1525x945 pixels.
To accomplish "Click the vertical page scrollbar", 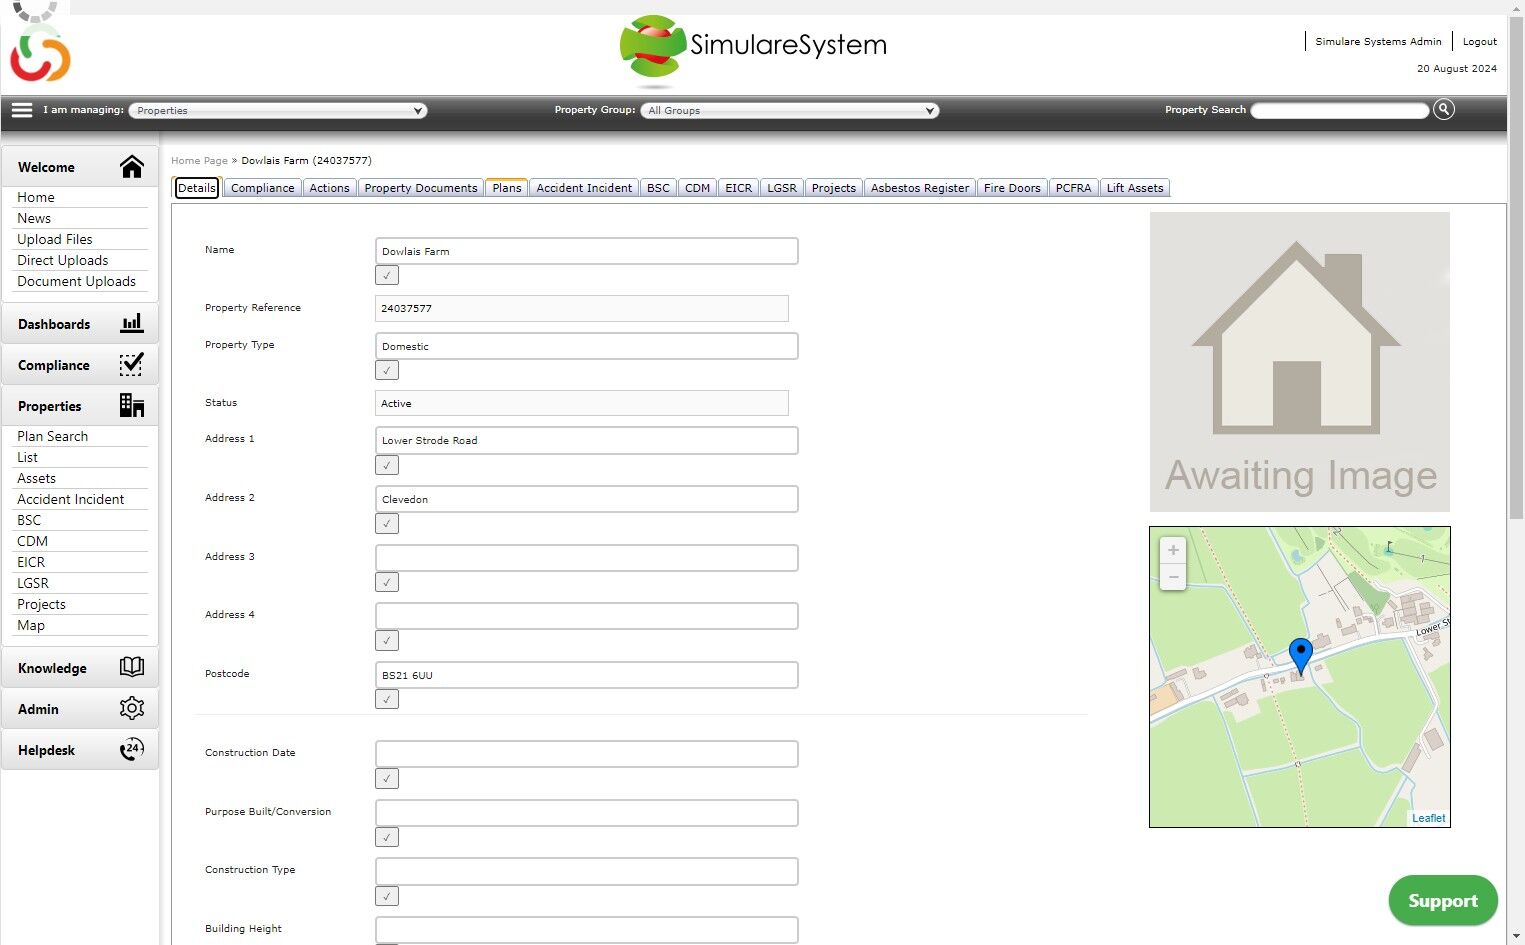I will tap(1516, 270).
